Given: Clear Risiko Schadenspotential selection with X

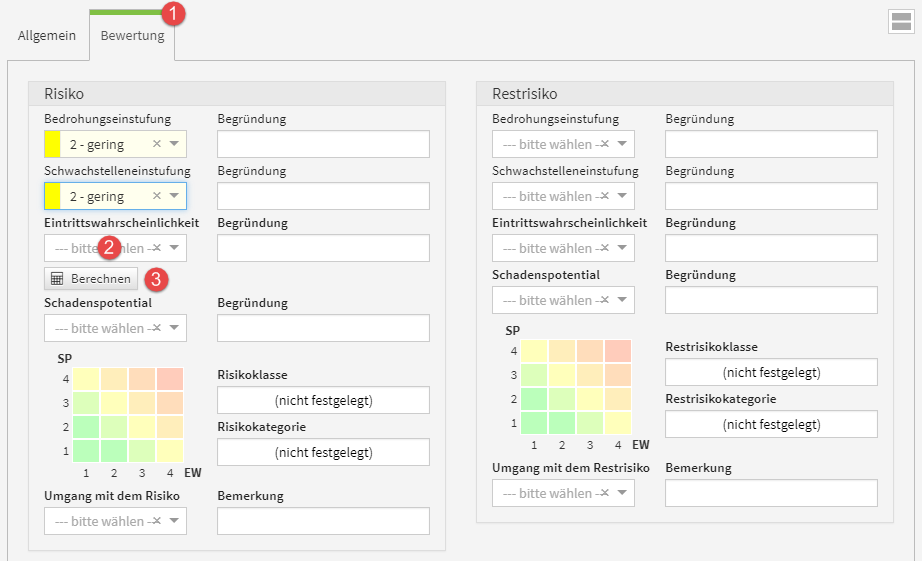Looking at the screenshot, I should coord(156,328).
